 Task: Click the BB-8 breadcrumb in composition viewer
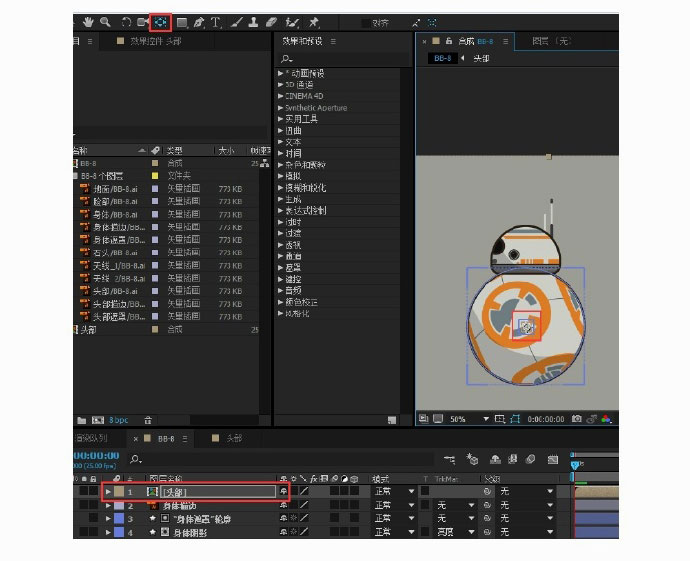[442, 58]
